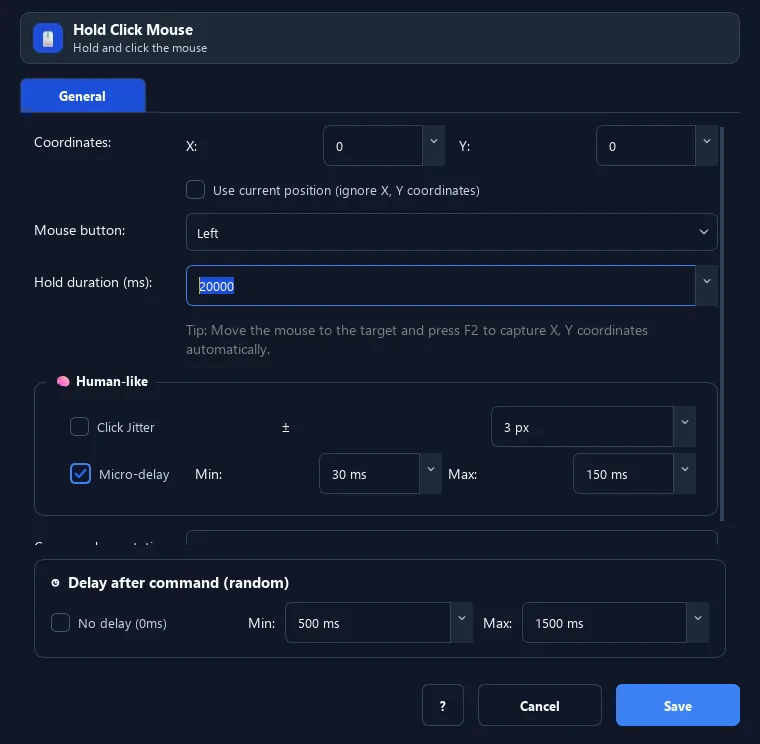
Task: Click the Hold duration field showing 20000
Action: pos(441,285)
